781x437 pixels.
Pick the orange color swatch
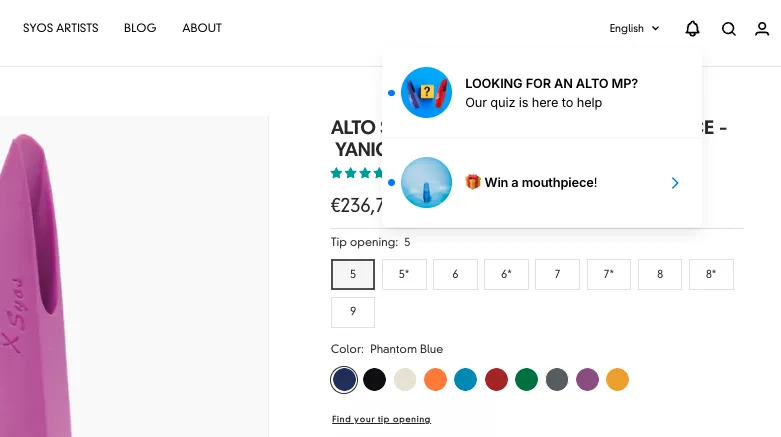tap(435, 380)
